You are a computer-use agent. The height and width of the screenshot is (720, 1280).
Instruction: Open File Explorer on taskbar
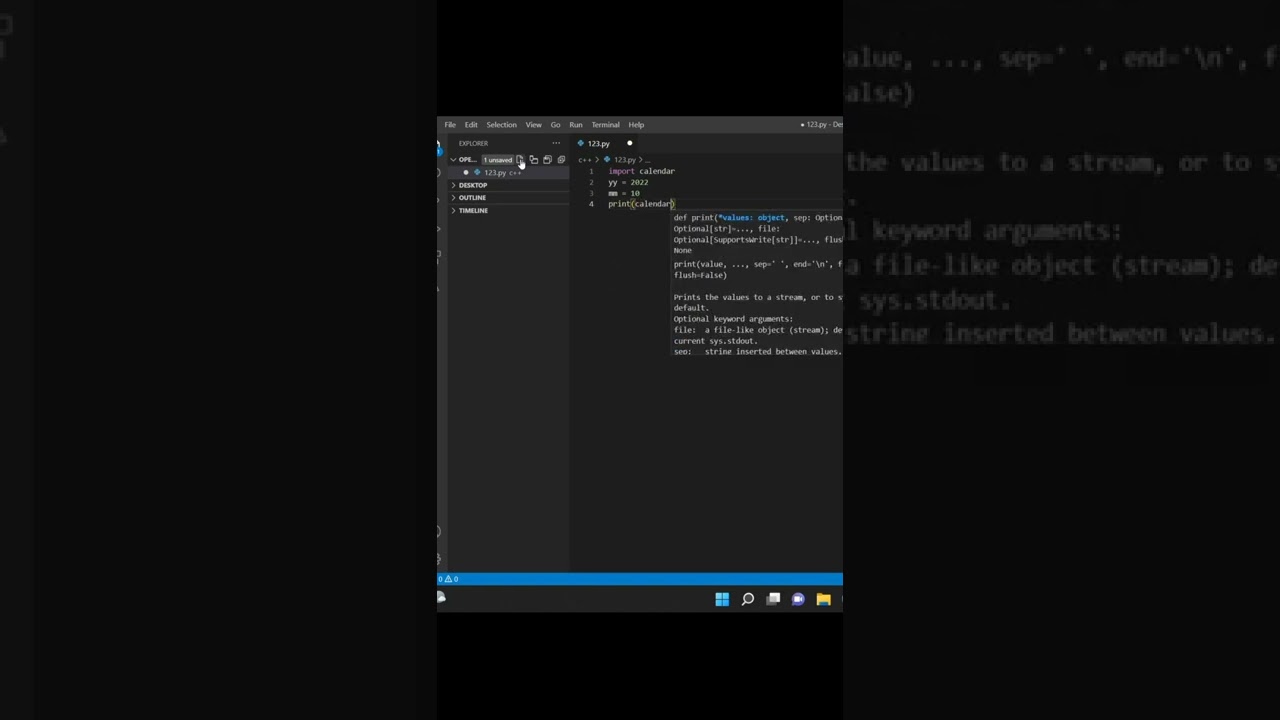(x=823, y=599)
